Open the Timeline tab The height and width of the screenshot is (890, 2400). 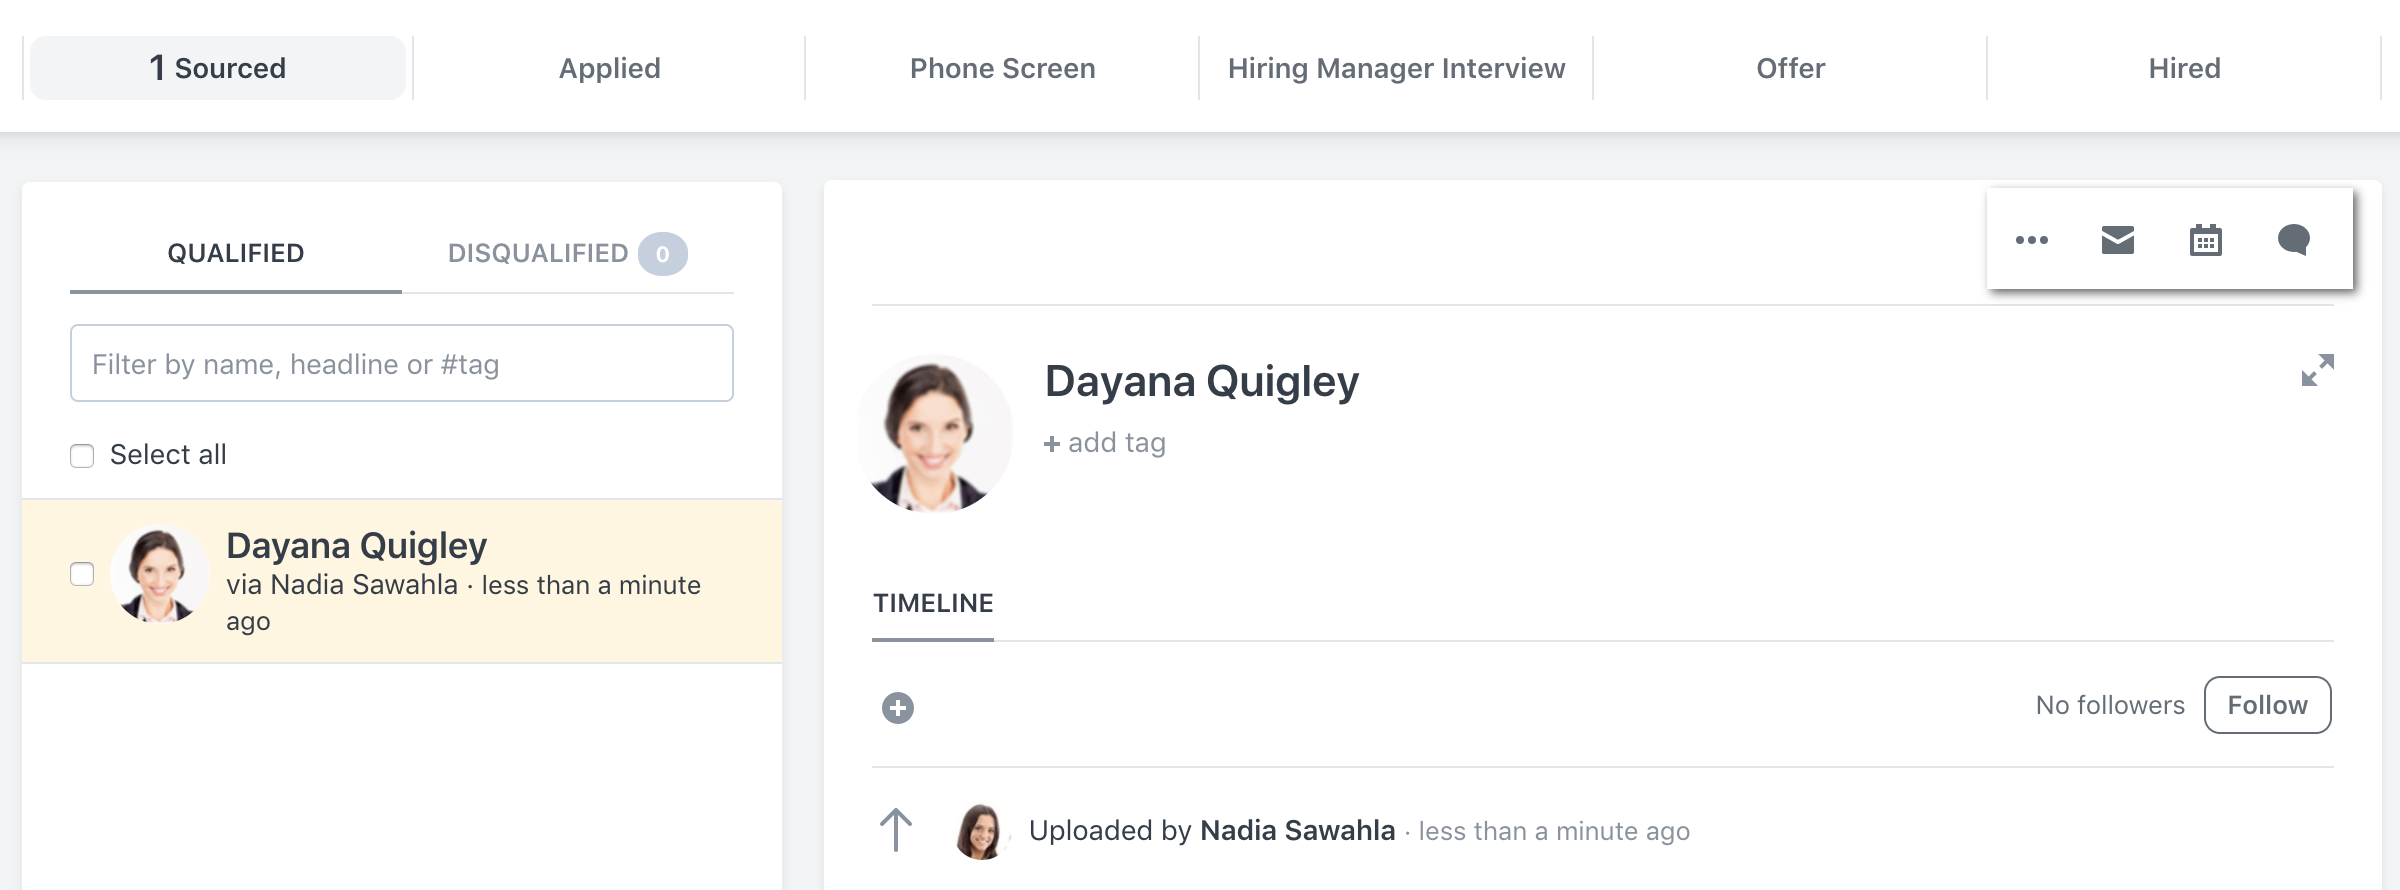pos(933,603)
